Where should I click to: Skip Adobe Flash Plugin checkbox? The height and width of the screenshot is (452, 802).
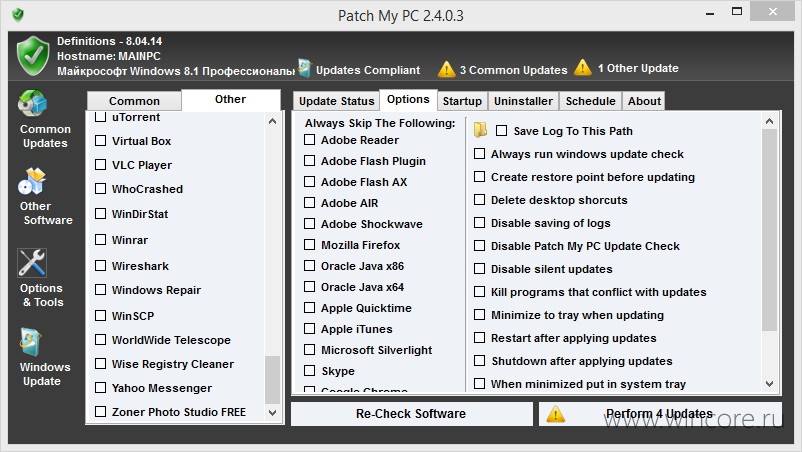tap(309, 161)
